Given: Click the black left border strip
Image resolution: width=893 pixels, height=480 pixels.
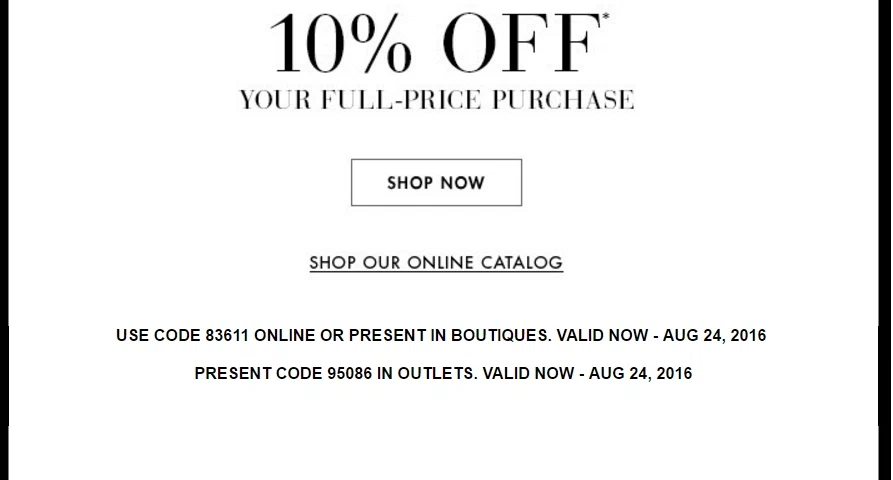Looking at the screenshot, I should tap(4, 240).
